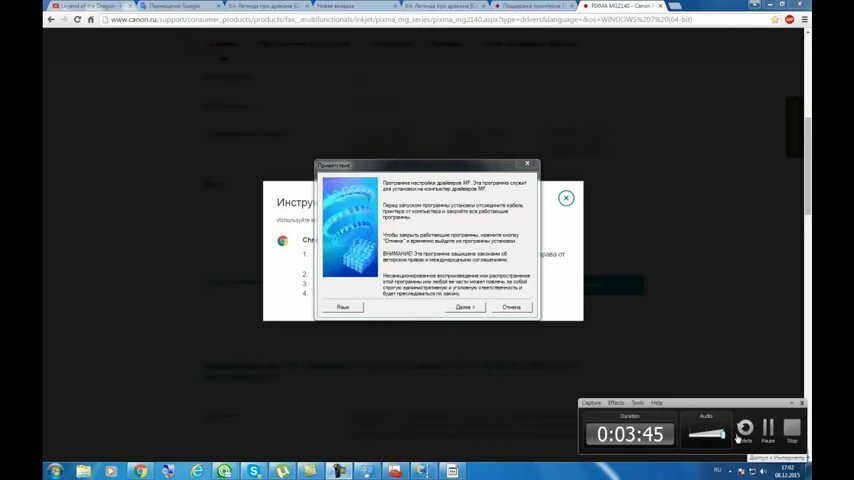
Task: Click Chrome forward arrow
Action: (64, 20)
